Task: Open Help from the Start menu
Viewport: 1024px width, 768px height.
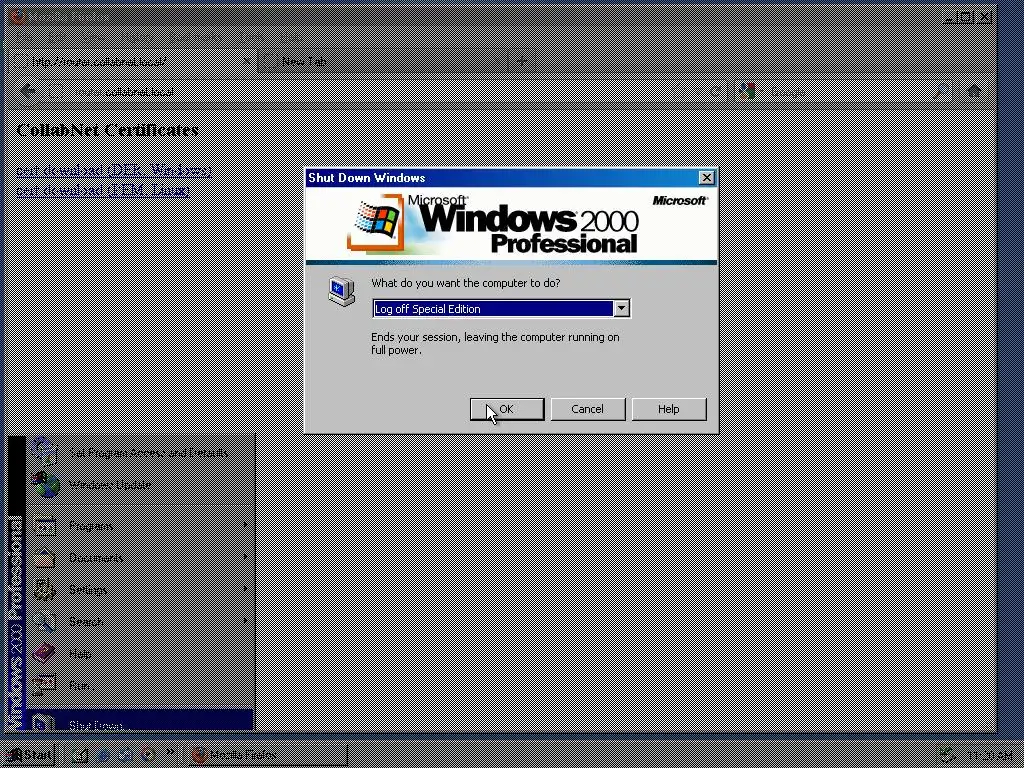Action: click(140, 654)
